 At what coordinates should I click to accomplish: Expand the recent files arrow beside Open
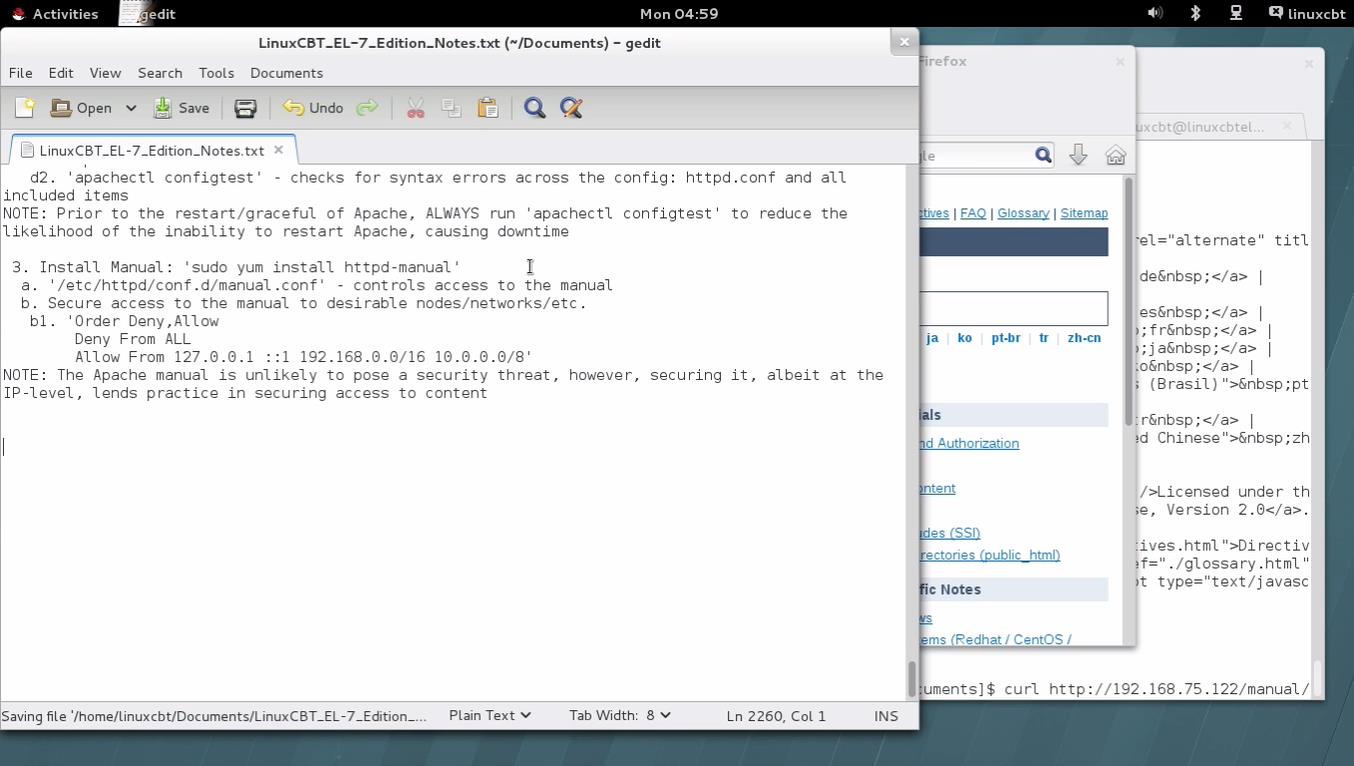130,108
